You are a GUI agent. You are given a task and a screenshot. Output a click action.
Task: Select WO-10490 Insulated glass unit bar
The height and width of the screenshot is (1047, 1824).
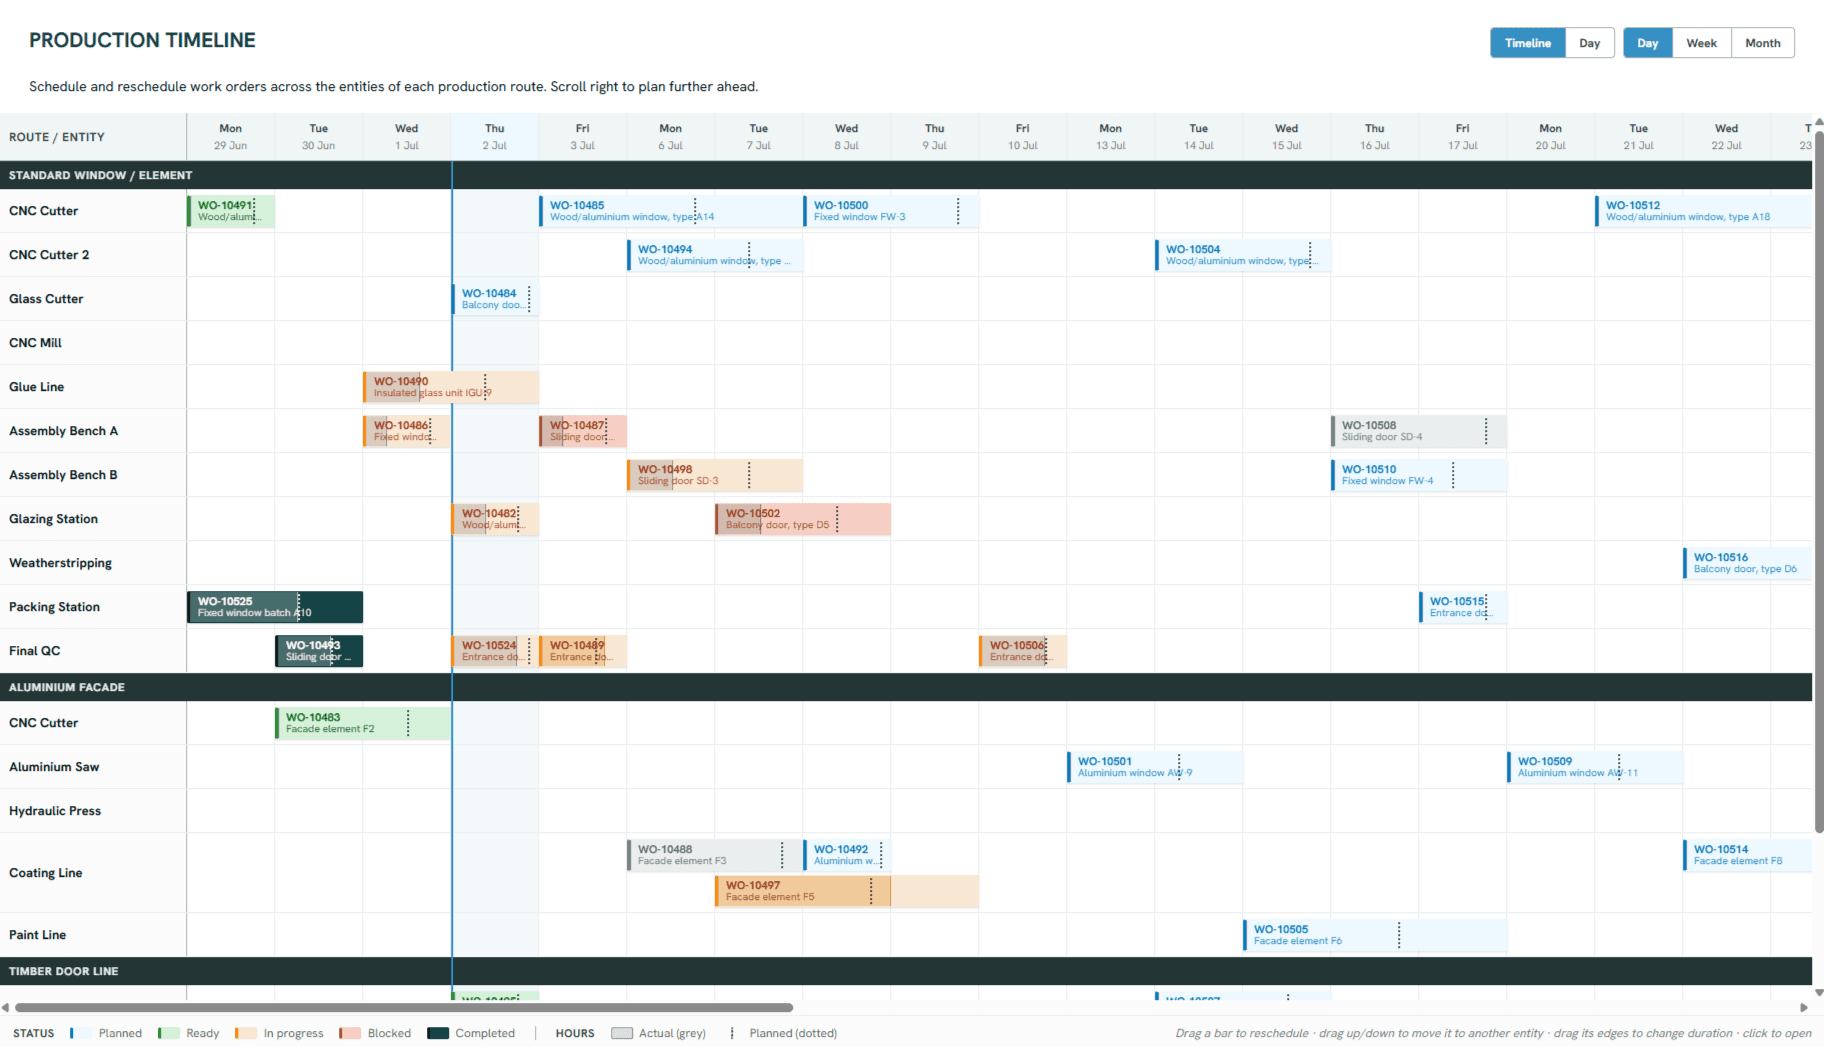451,387
